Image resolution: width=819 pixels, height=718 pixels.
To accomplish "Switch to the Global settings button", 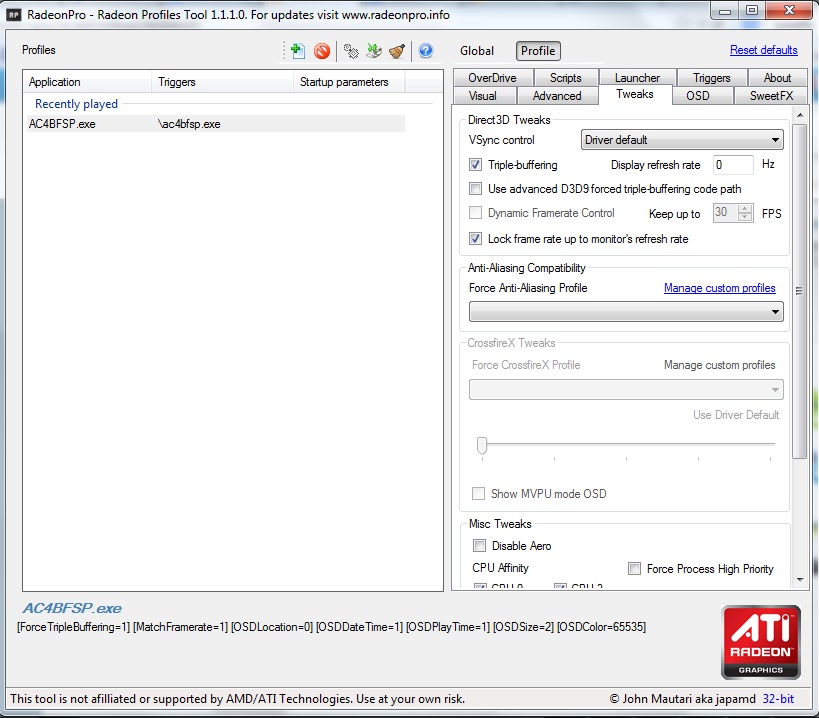I will (x=477, y=51).
